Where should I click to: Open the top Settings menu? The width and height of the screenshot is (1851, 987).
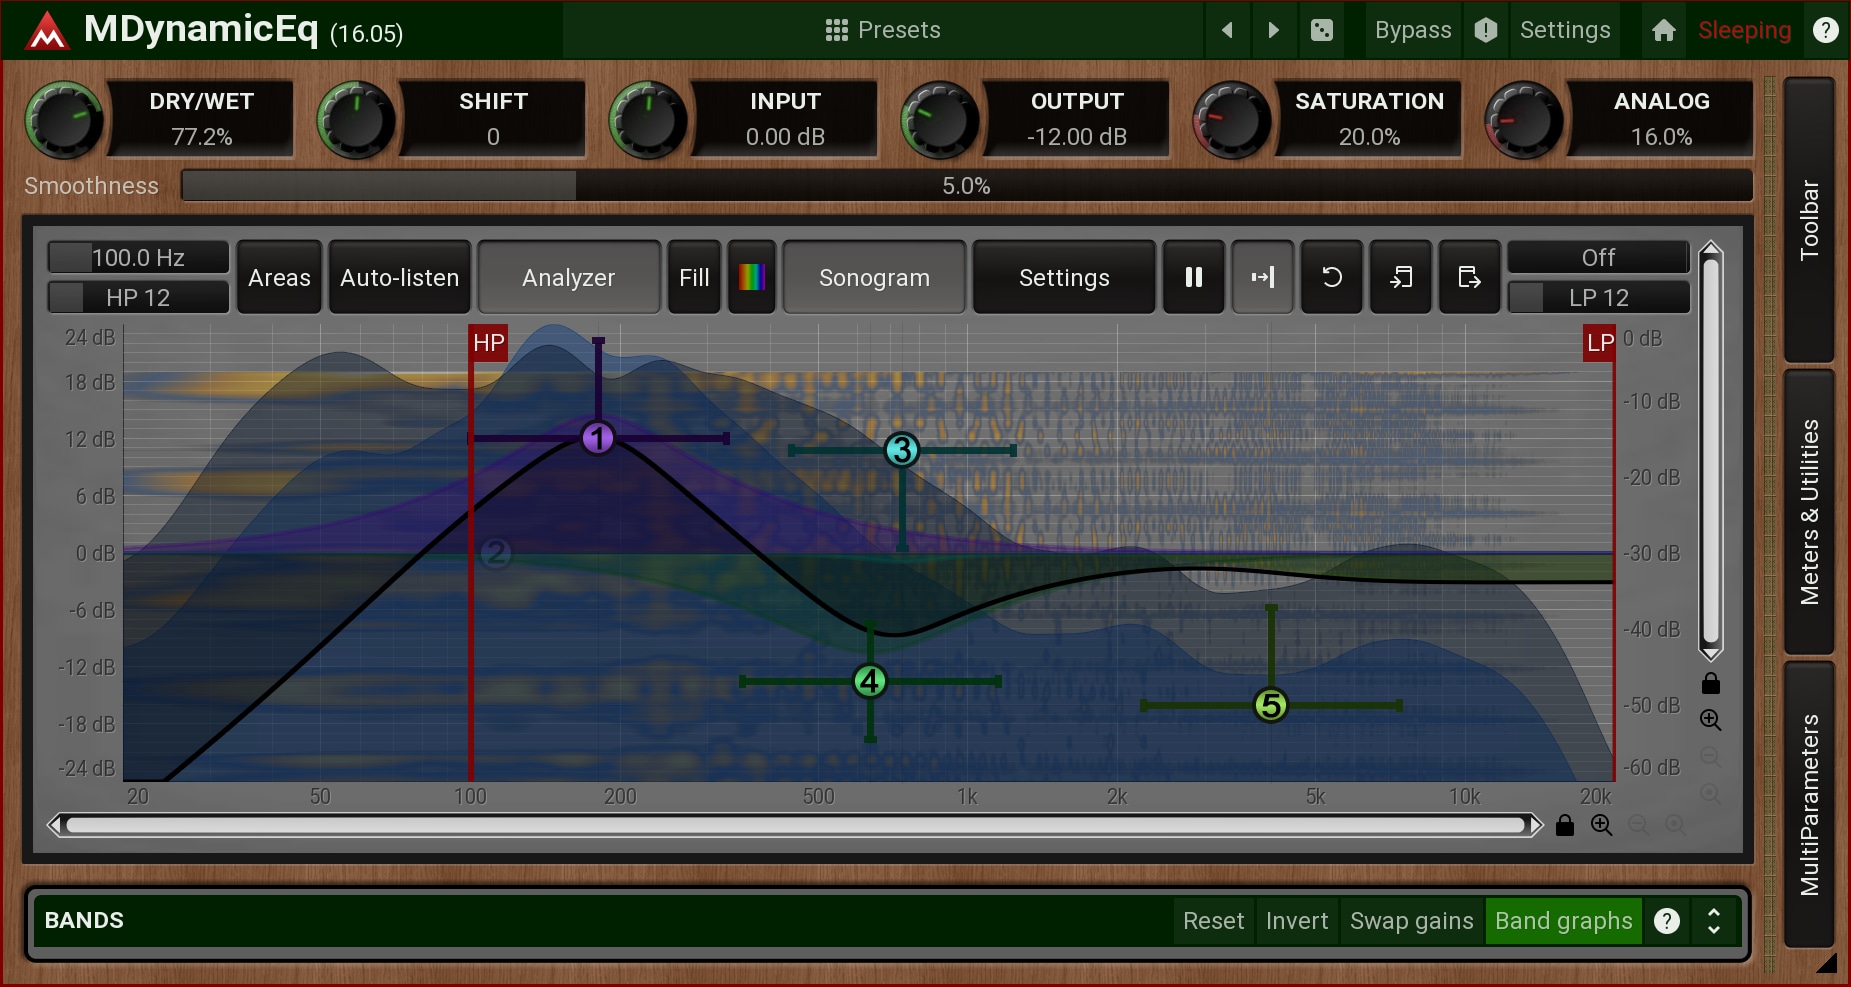pyautogui.click(x=1565, y=30)
